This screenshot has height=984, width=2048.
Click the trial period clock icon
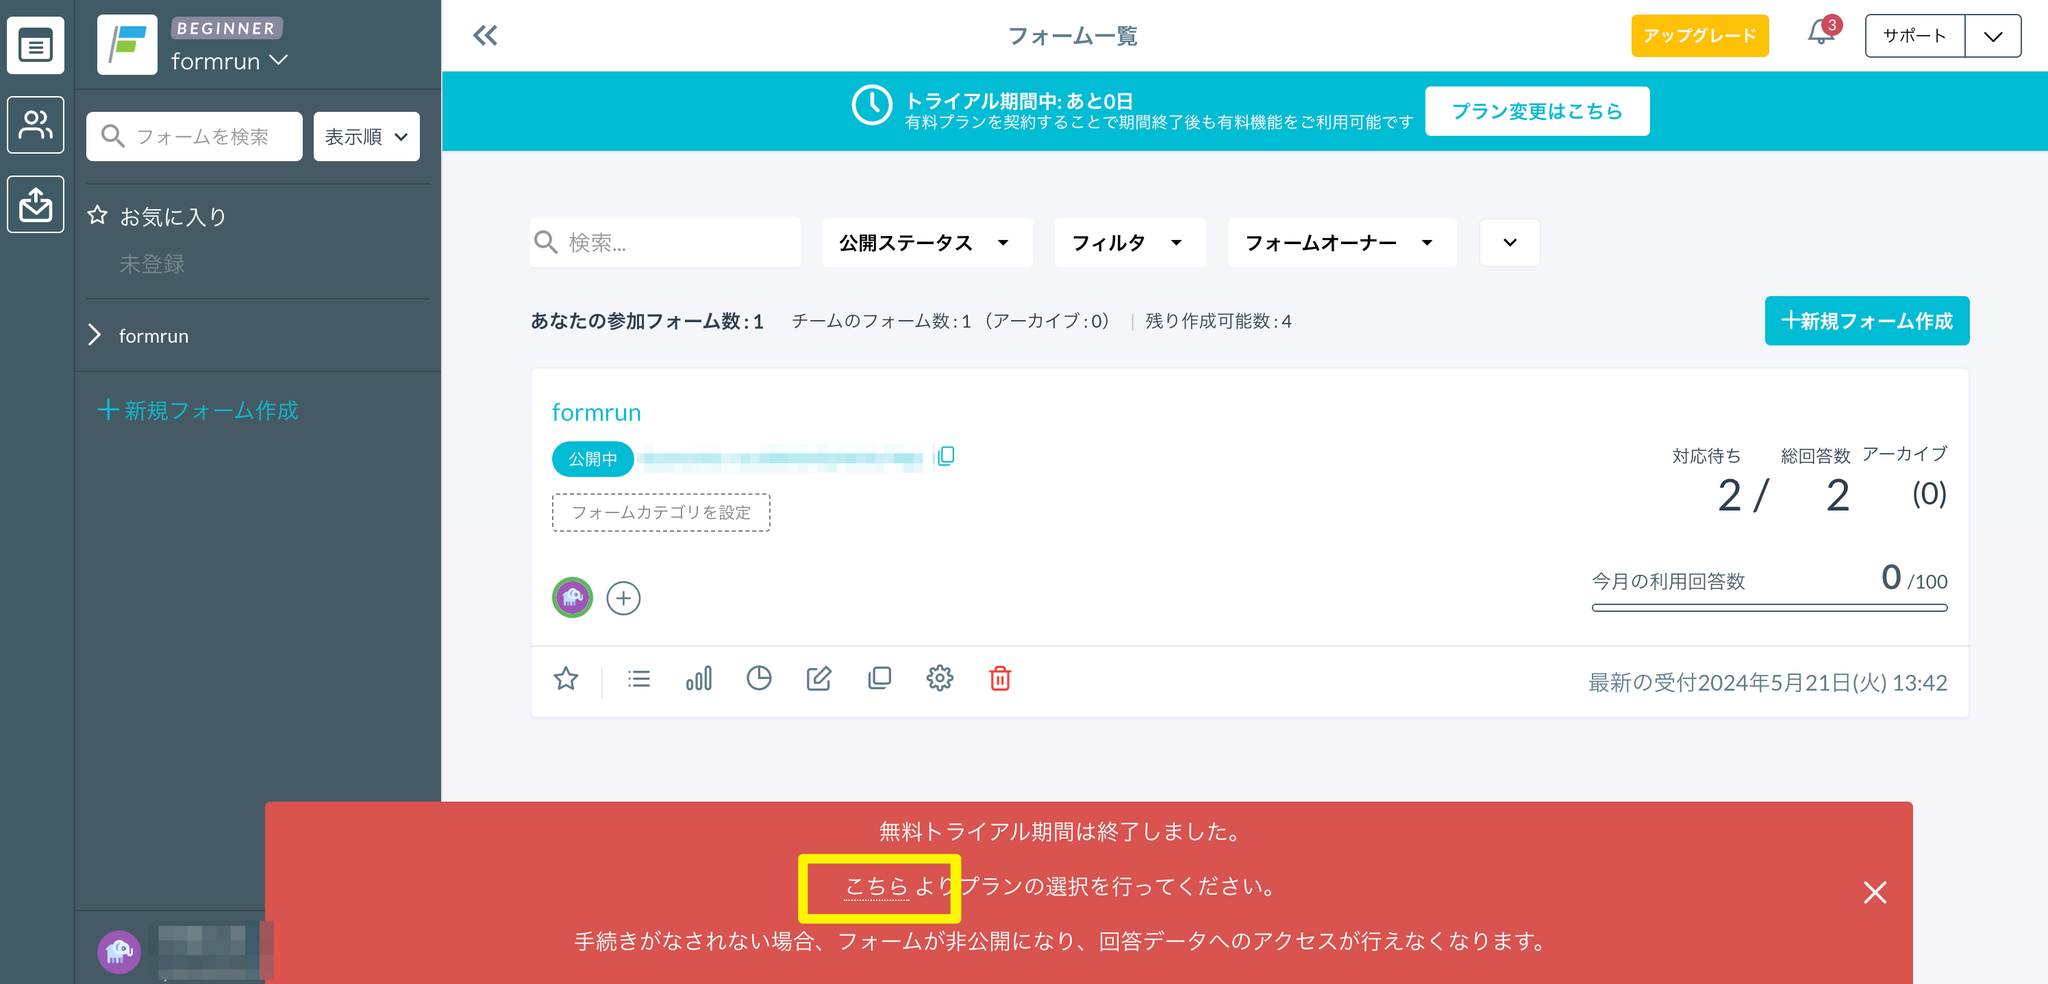(x=872, y=105)
